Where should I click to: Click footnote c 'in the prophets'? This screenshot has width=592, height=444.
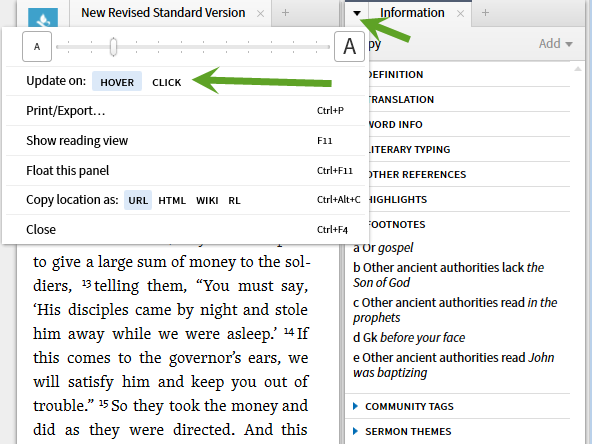(x=455, y=310)
